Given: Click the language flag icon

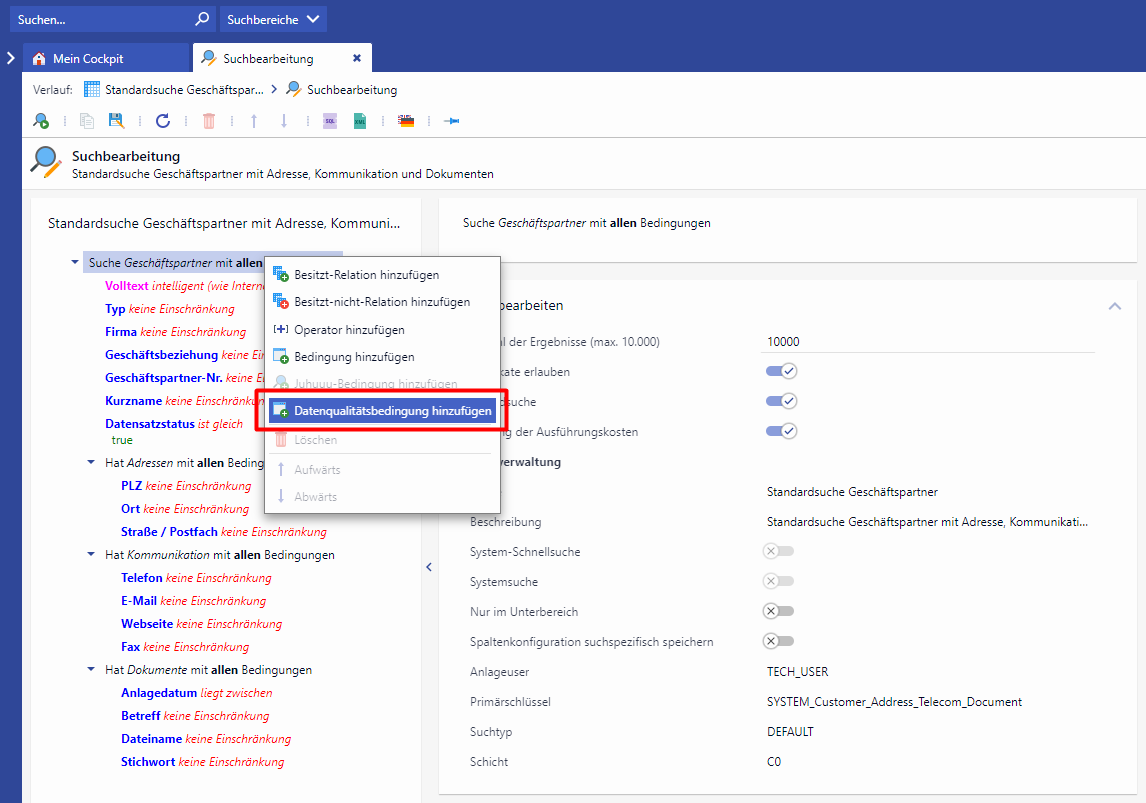Looking at the screenshot, I should click(406, 121).
